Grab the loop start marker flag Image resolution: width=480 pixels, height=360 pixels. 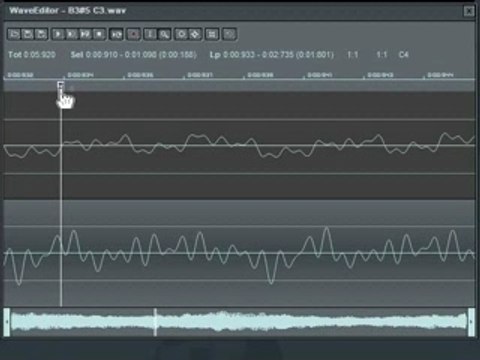[61, 85]
